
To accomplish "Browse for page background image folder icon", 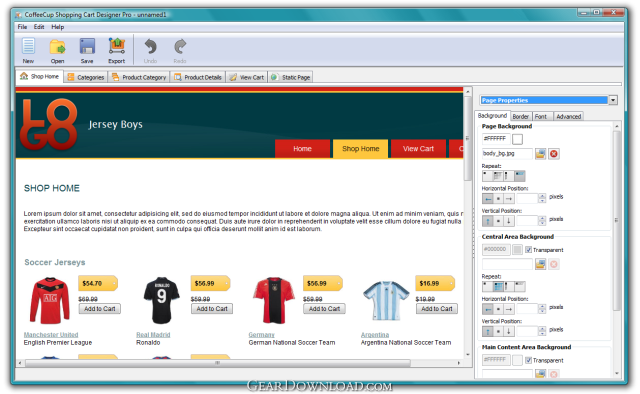I will tap(540, 154).
